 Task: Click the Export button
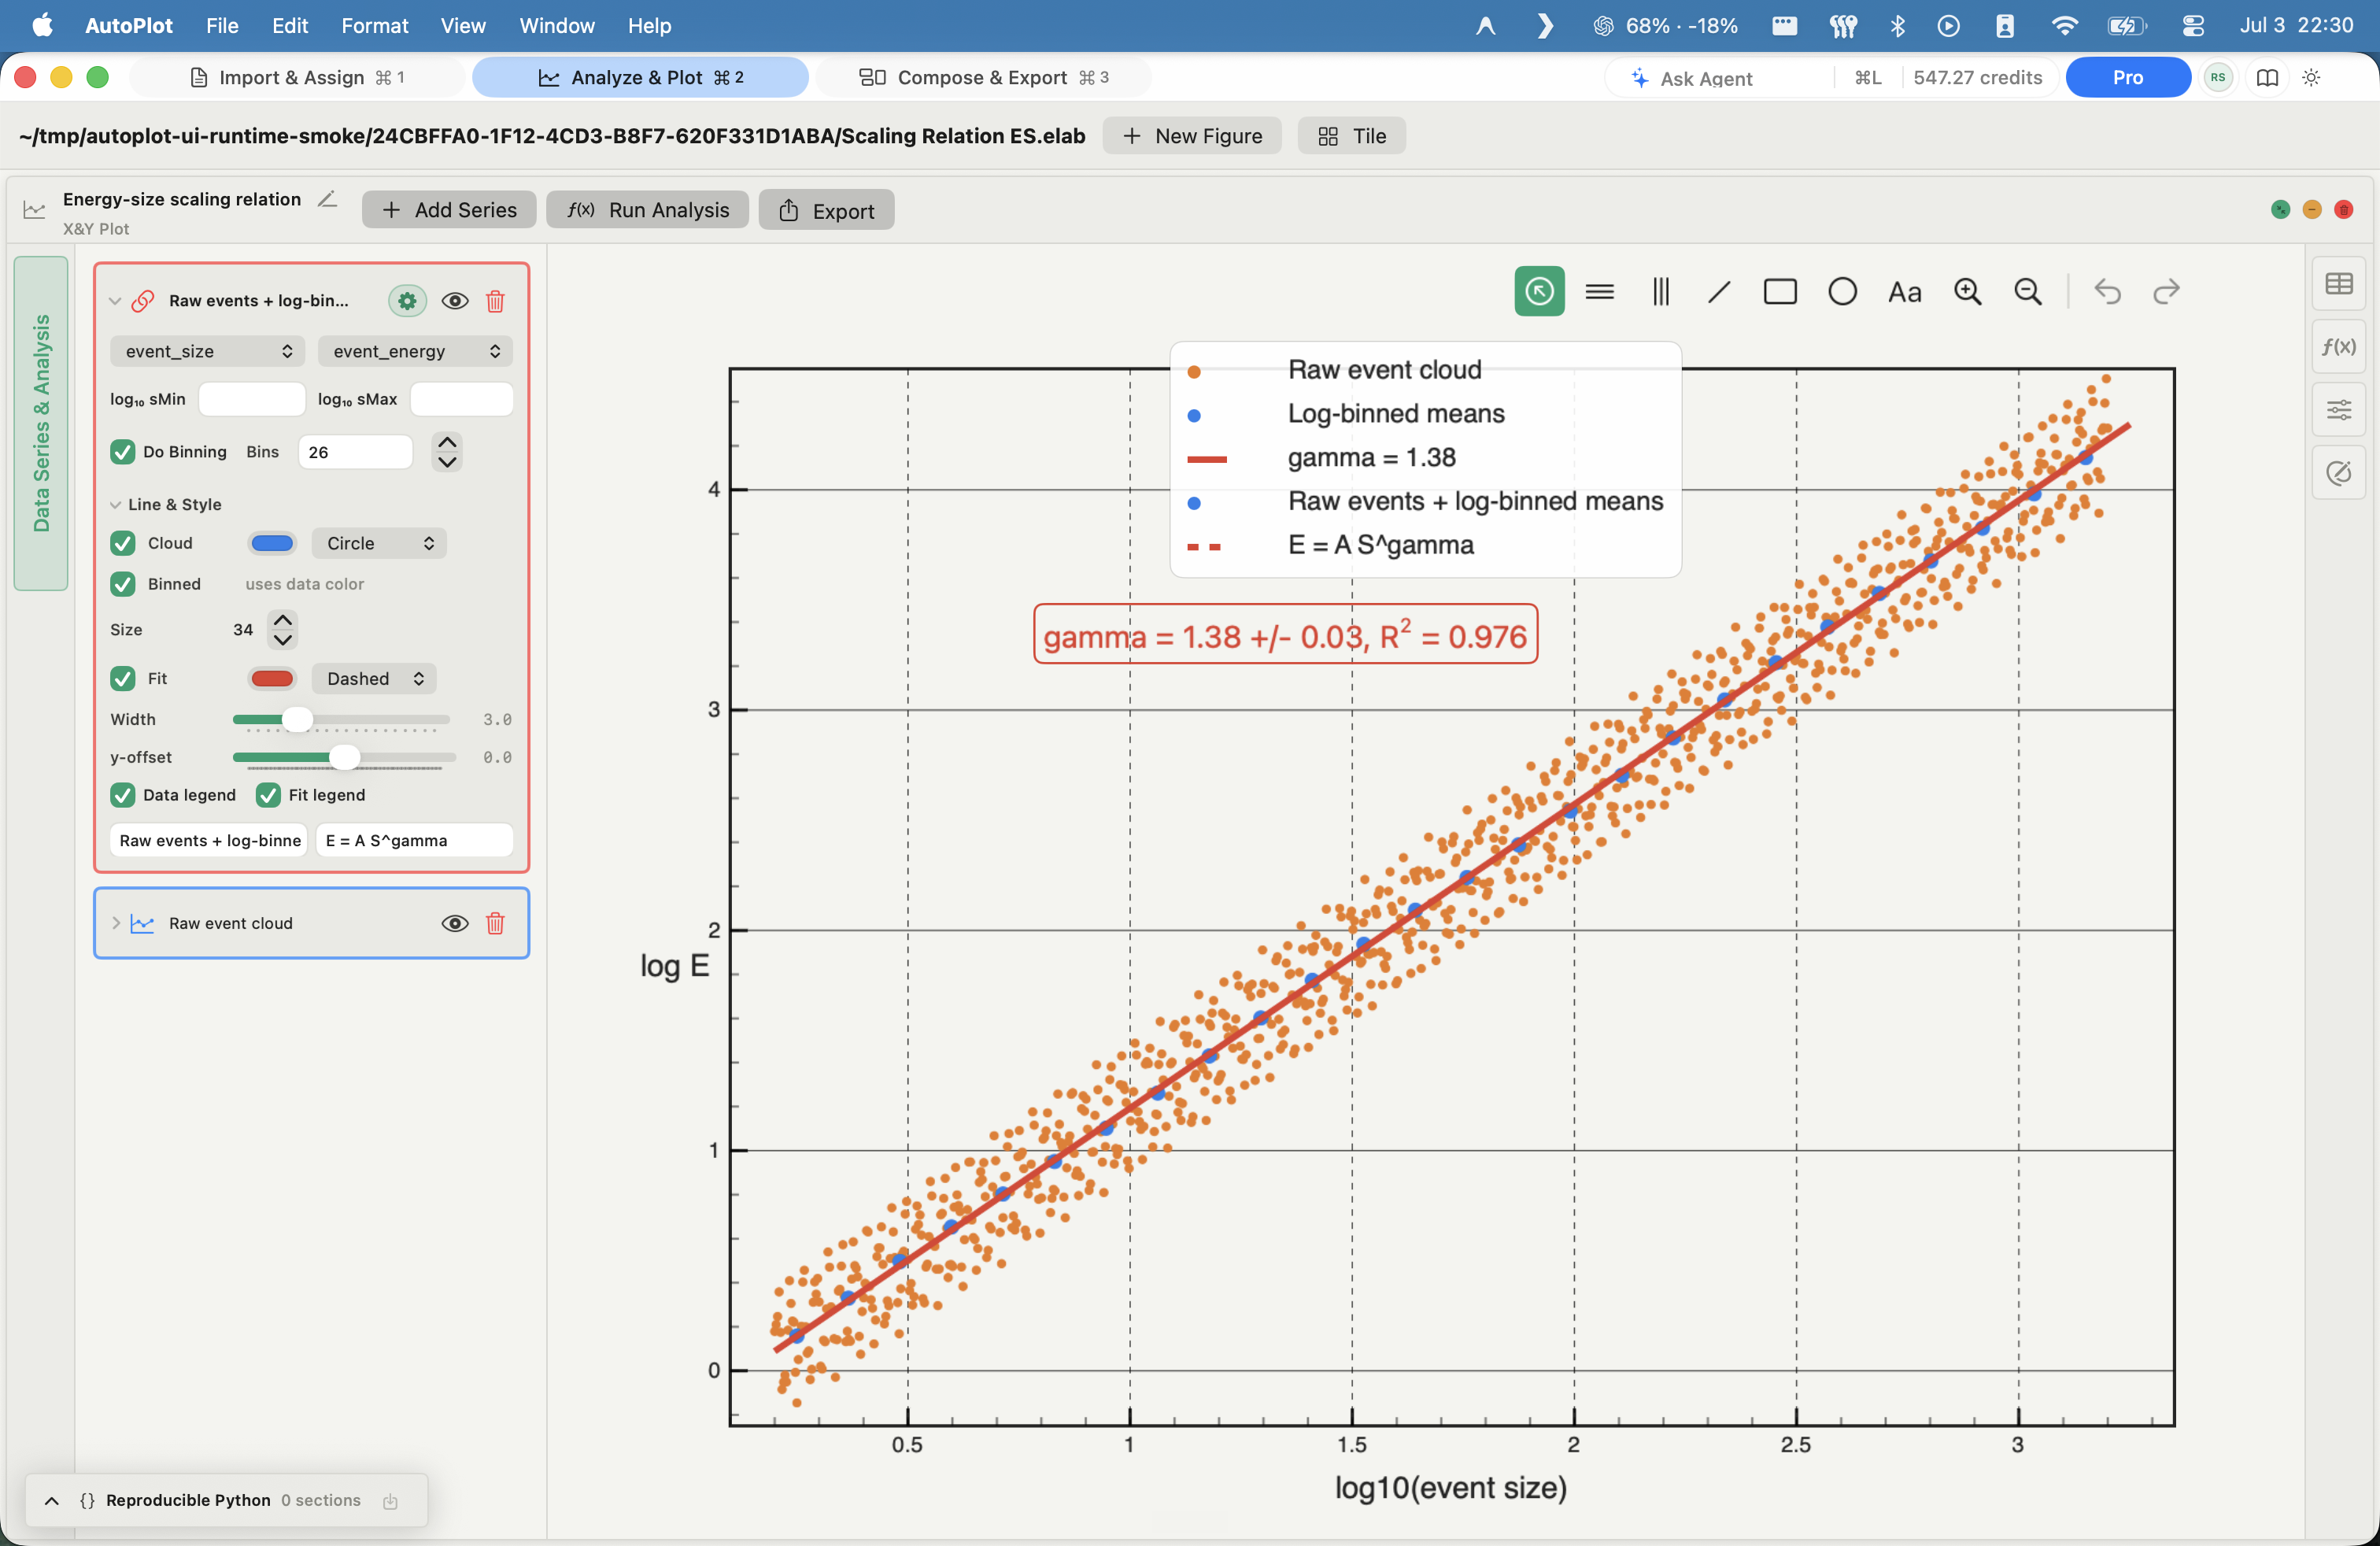[826, 210]
